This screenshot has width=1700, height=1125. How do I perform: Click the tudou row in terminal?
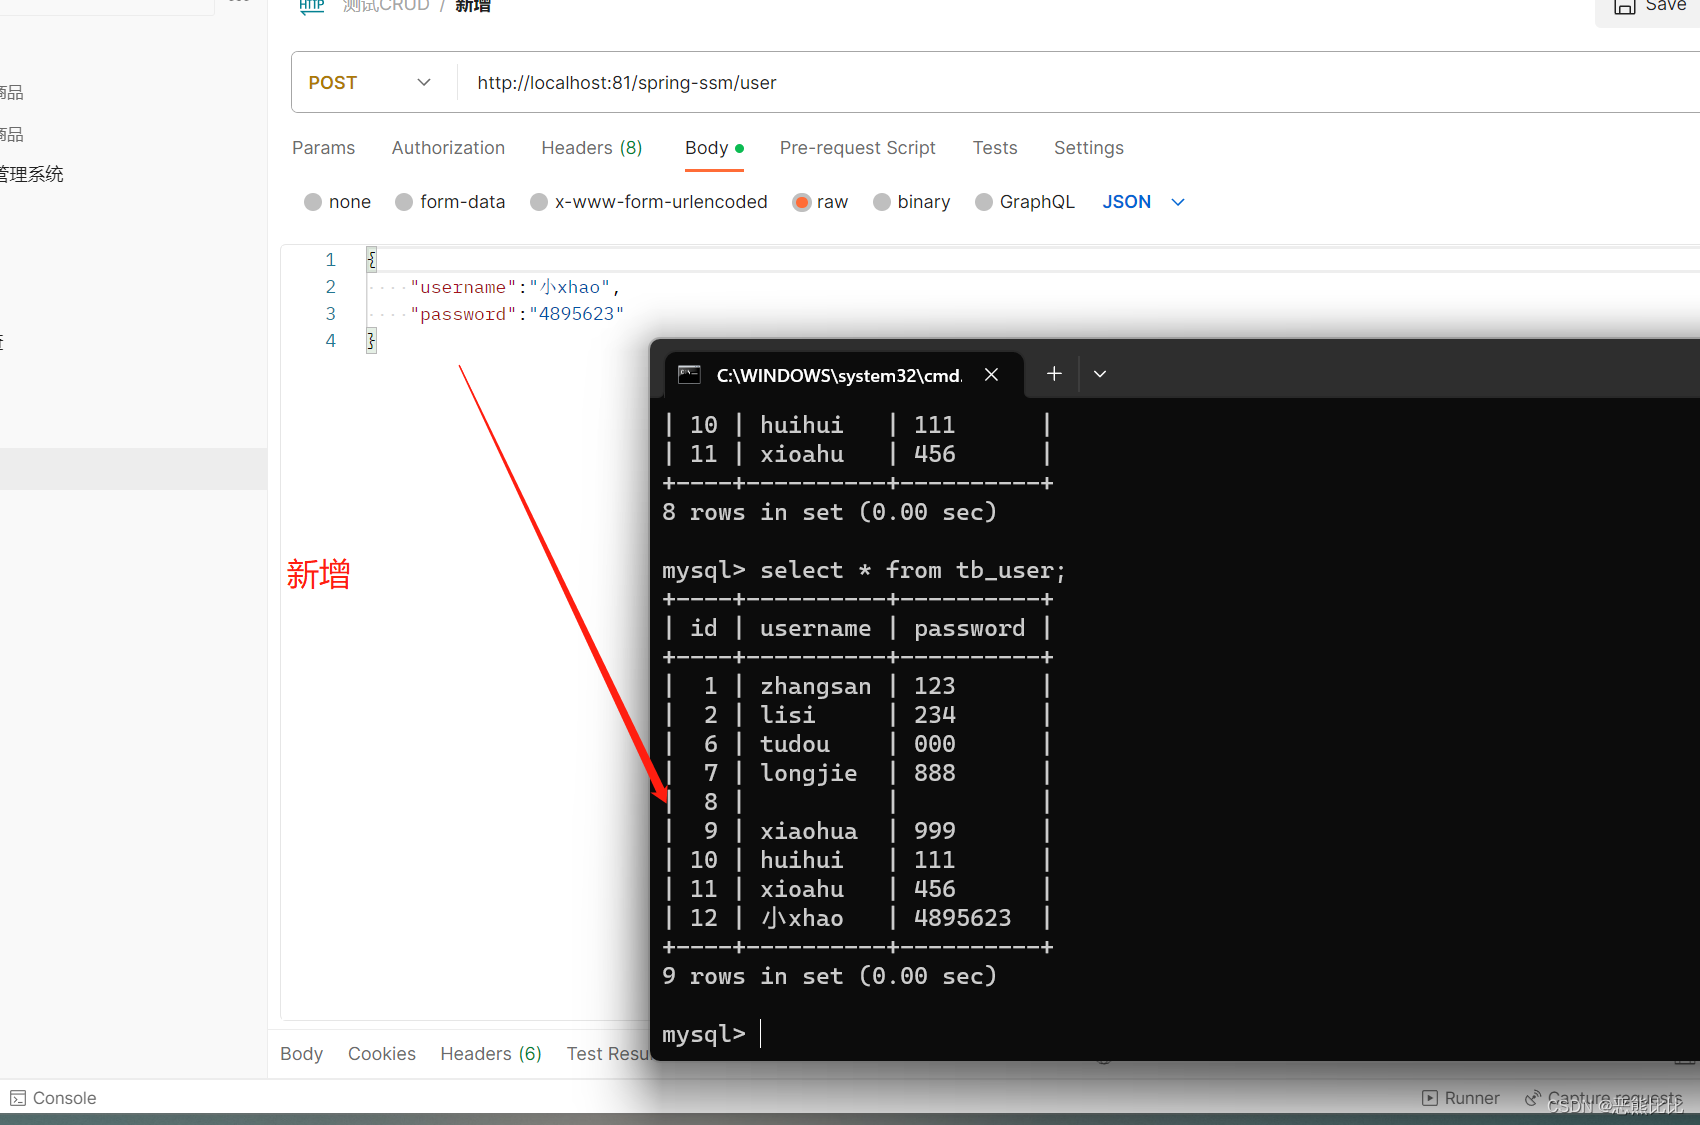[x=858, y=744]
